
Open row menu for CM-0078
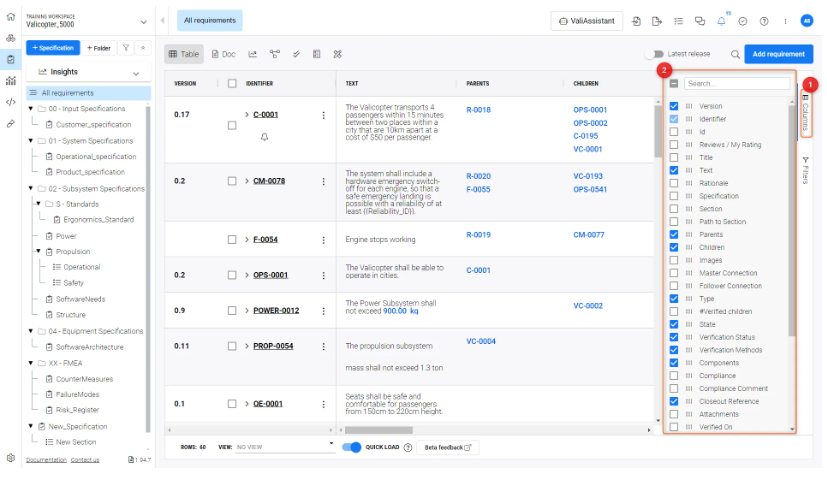click(x=323, y=181)
